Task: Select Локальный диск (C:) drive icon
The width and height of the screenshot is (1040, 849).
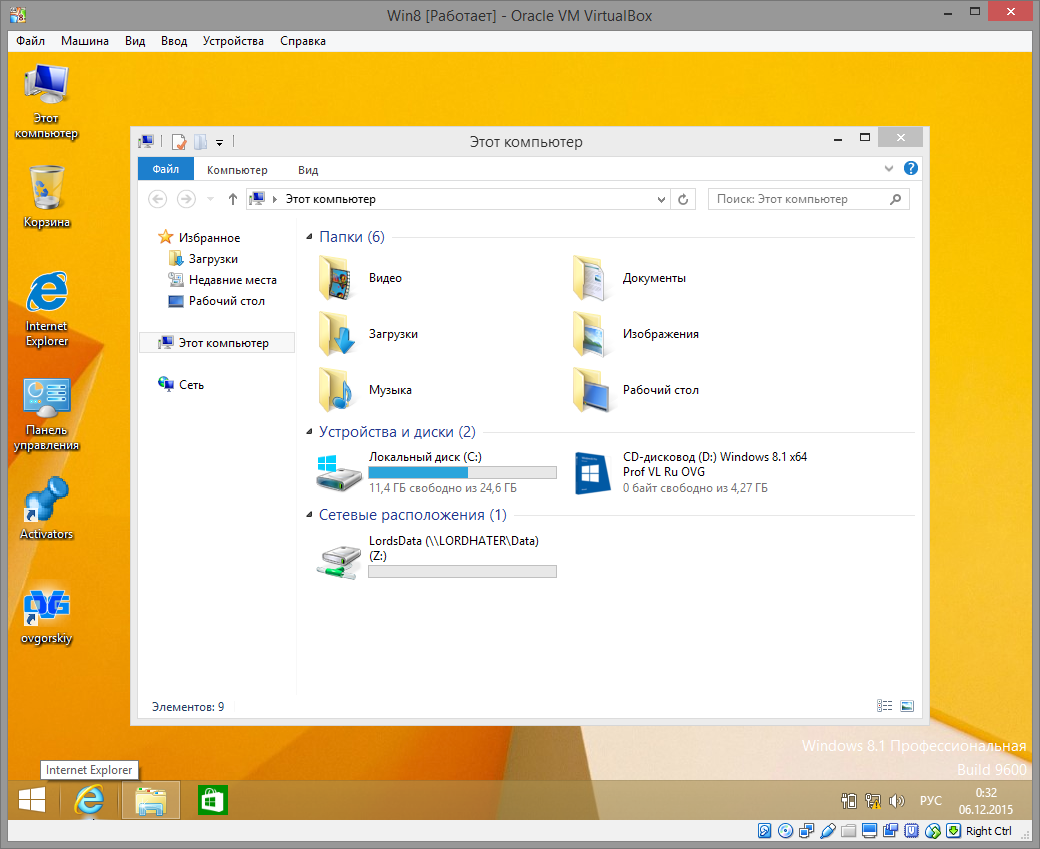Action: click(x=339, y=472)
